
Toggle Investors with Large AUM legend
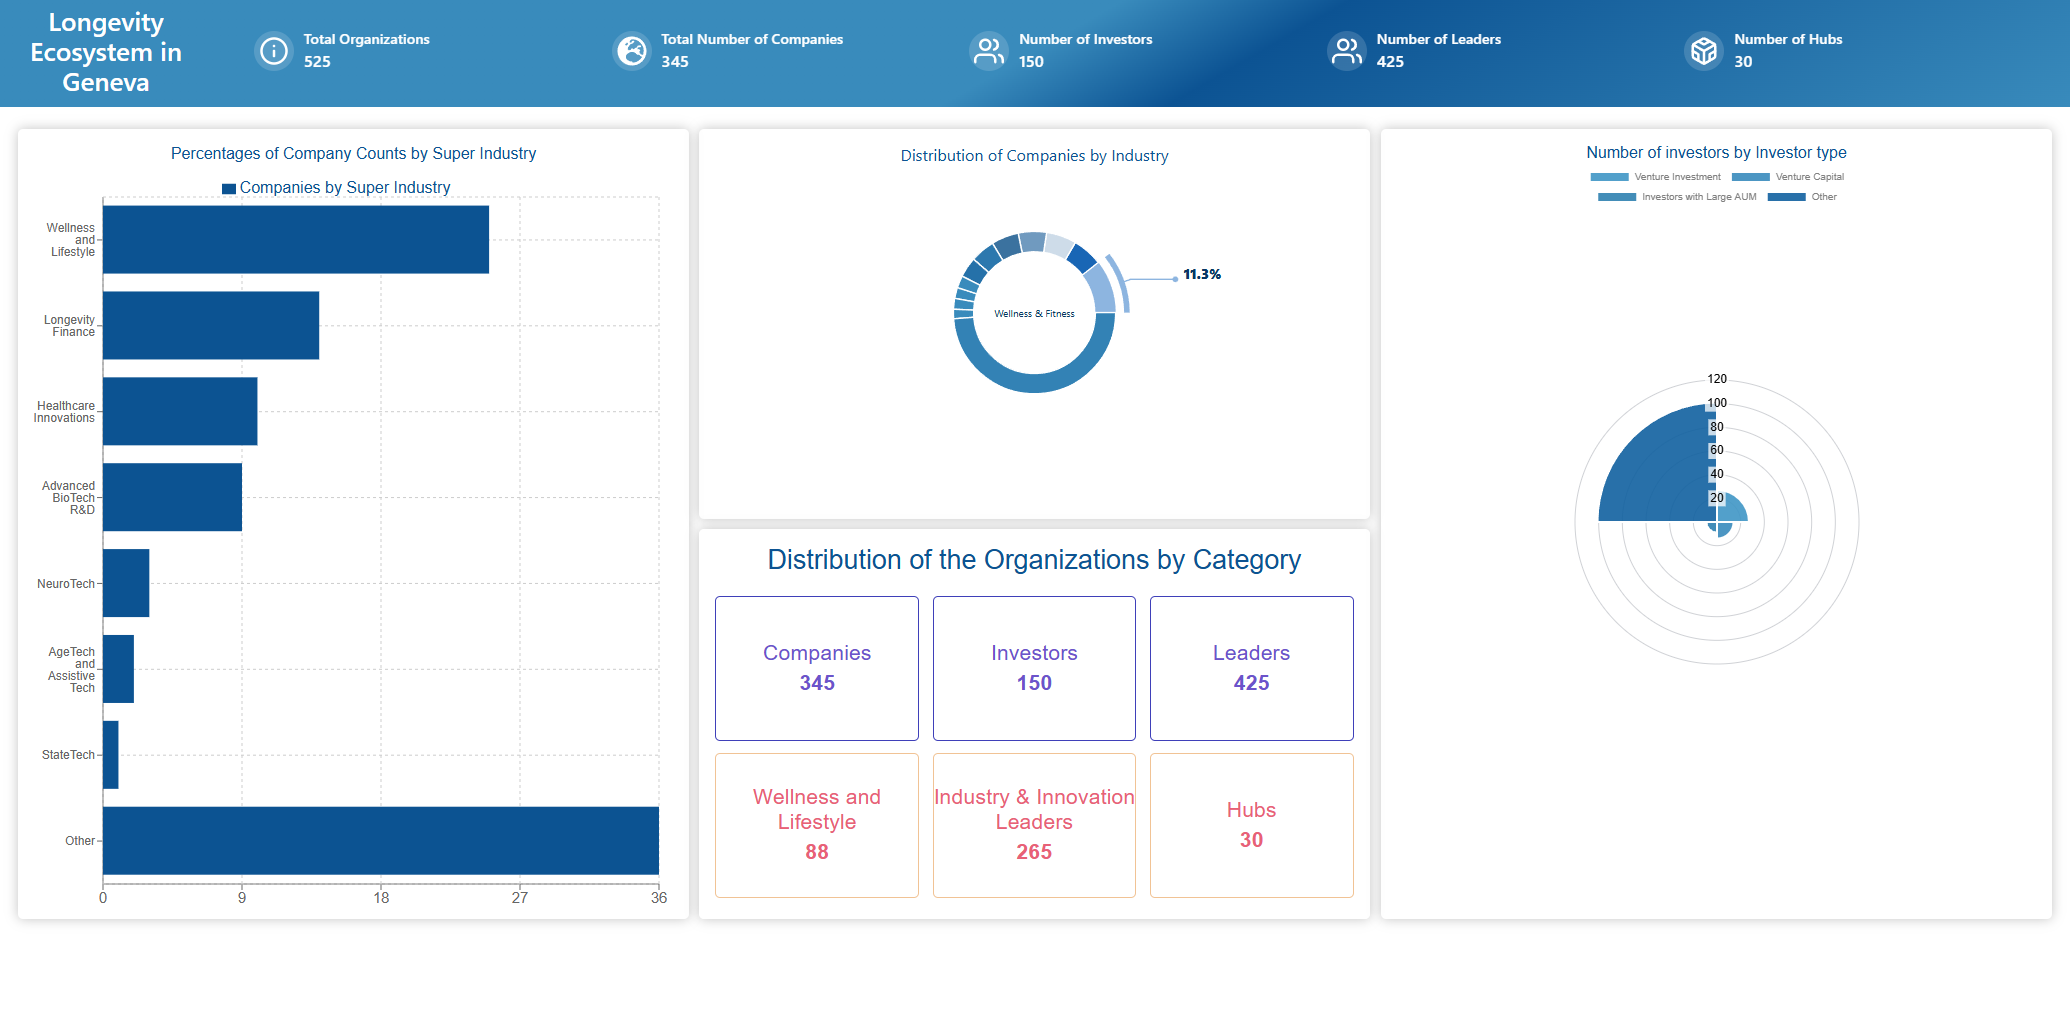tap(1677, 197)
